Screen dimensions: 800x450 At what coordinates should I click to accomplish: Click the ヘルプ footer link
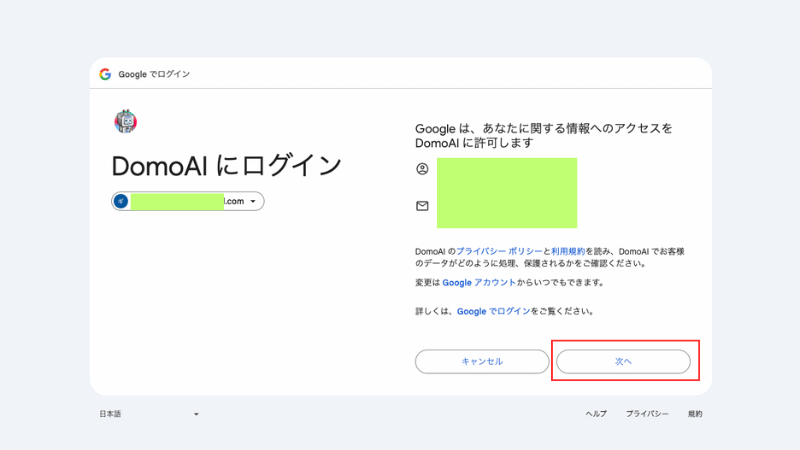click(x=596, y=414)
